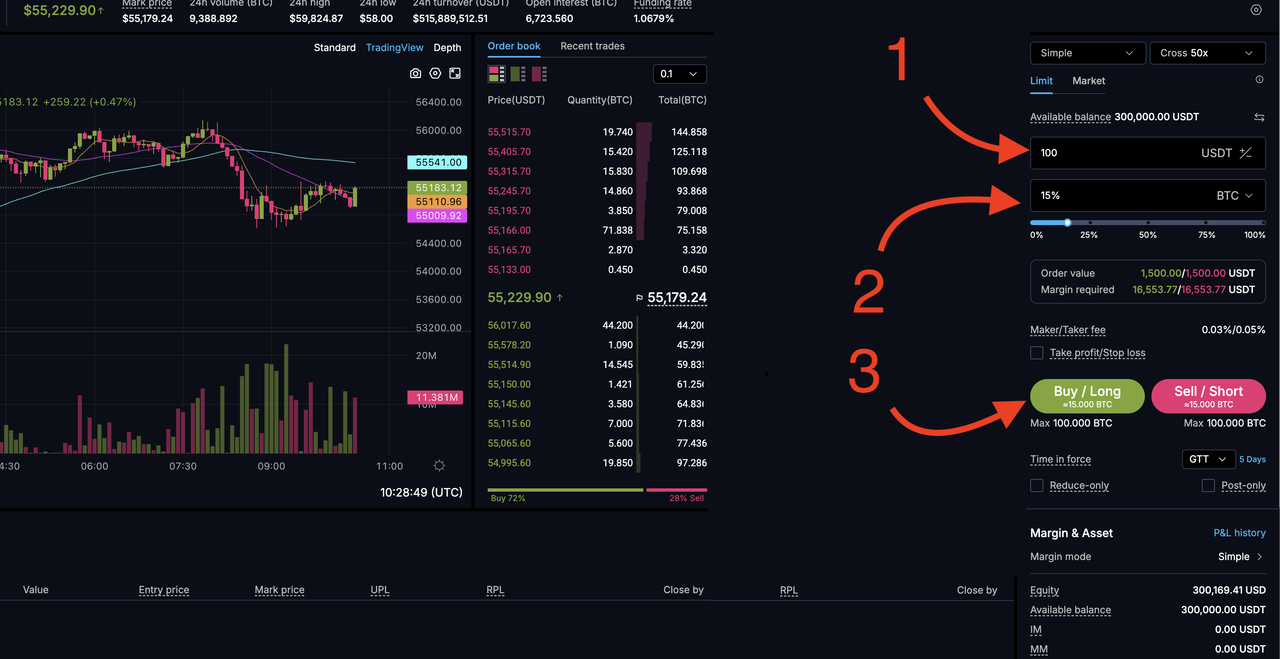Click flag icon next to mark price 55,179.24
The image size is (1280, 659).
click(639, 298)
